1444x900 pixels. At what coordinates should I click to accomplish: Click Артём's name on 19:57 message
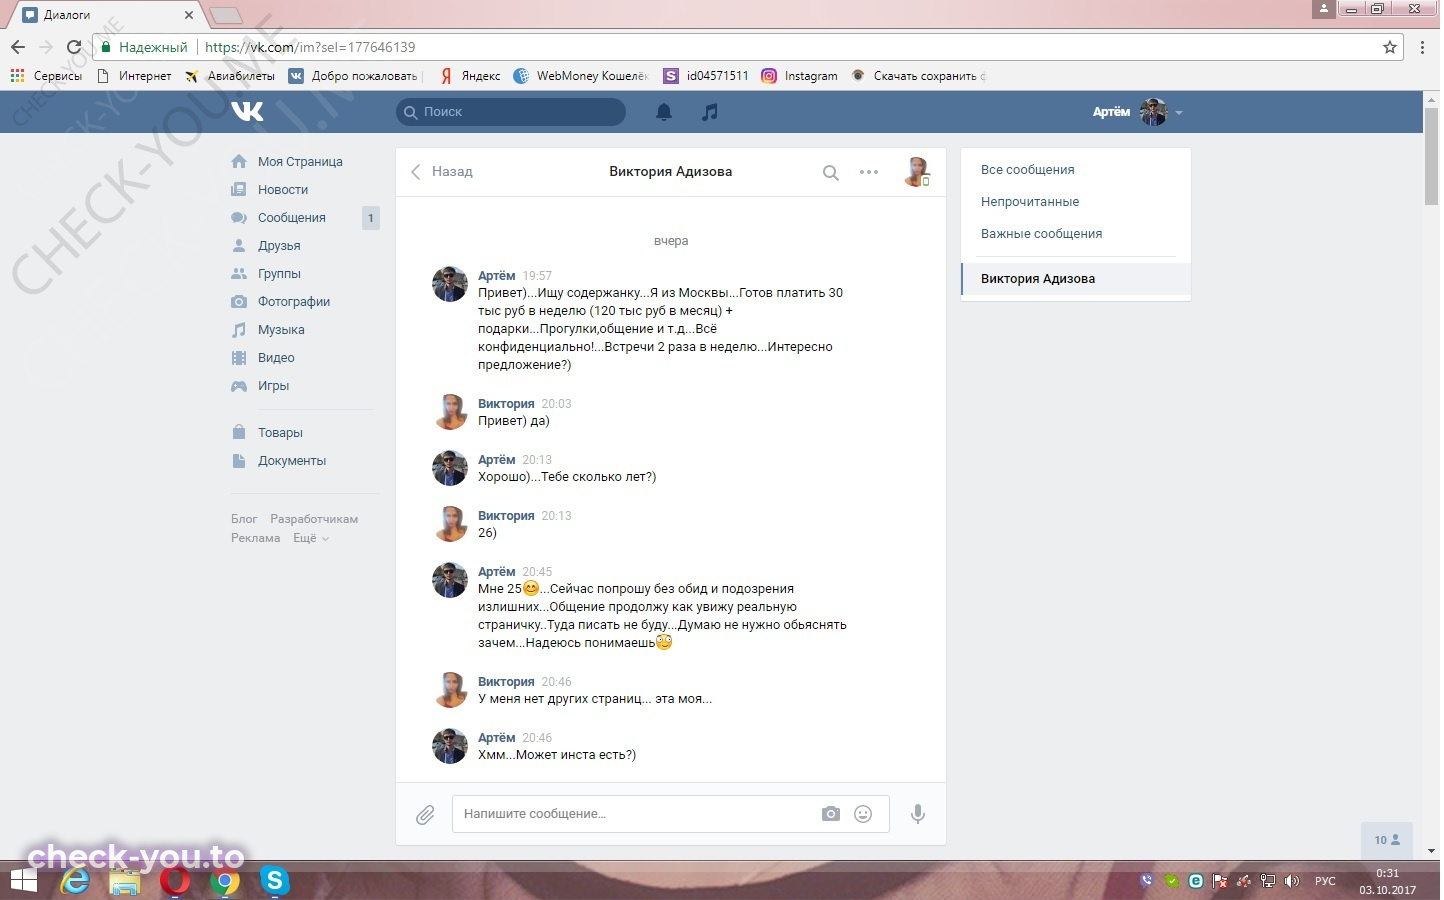(x=497, y=275)
